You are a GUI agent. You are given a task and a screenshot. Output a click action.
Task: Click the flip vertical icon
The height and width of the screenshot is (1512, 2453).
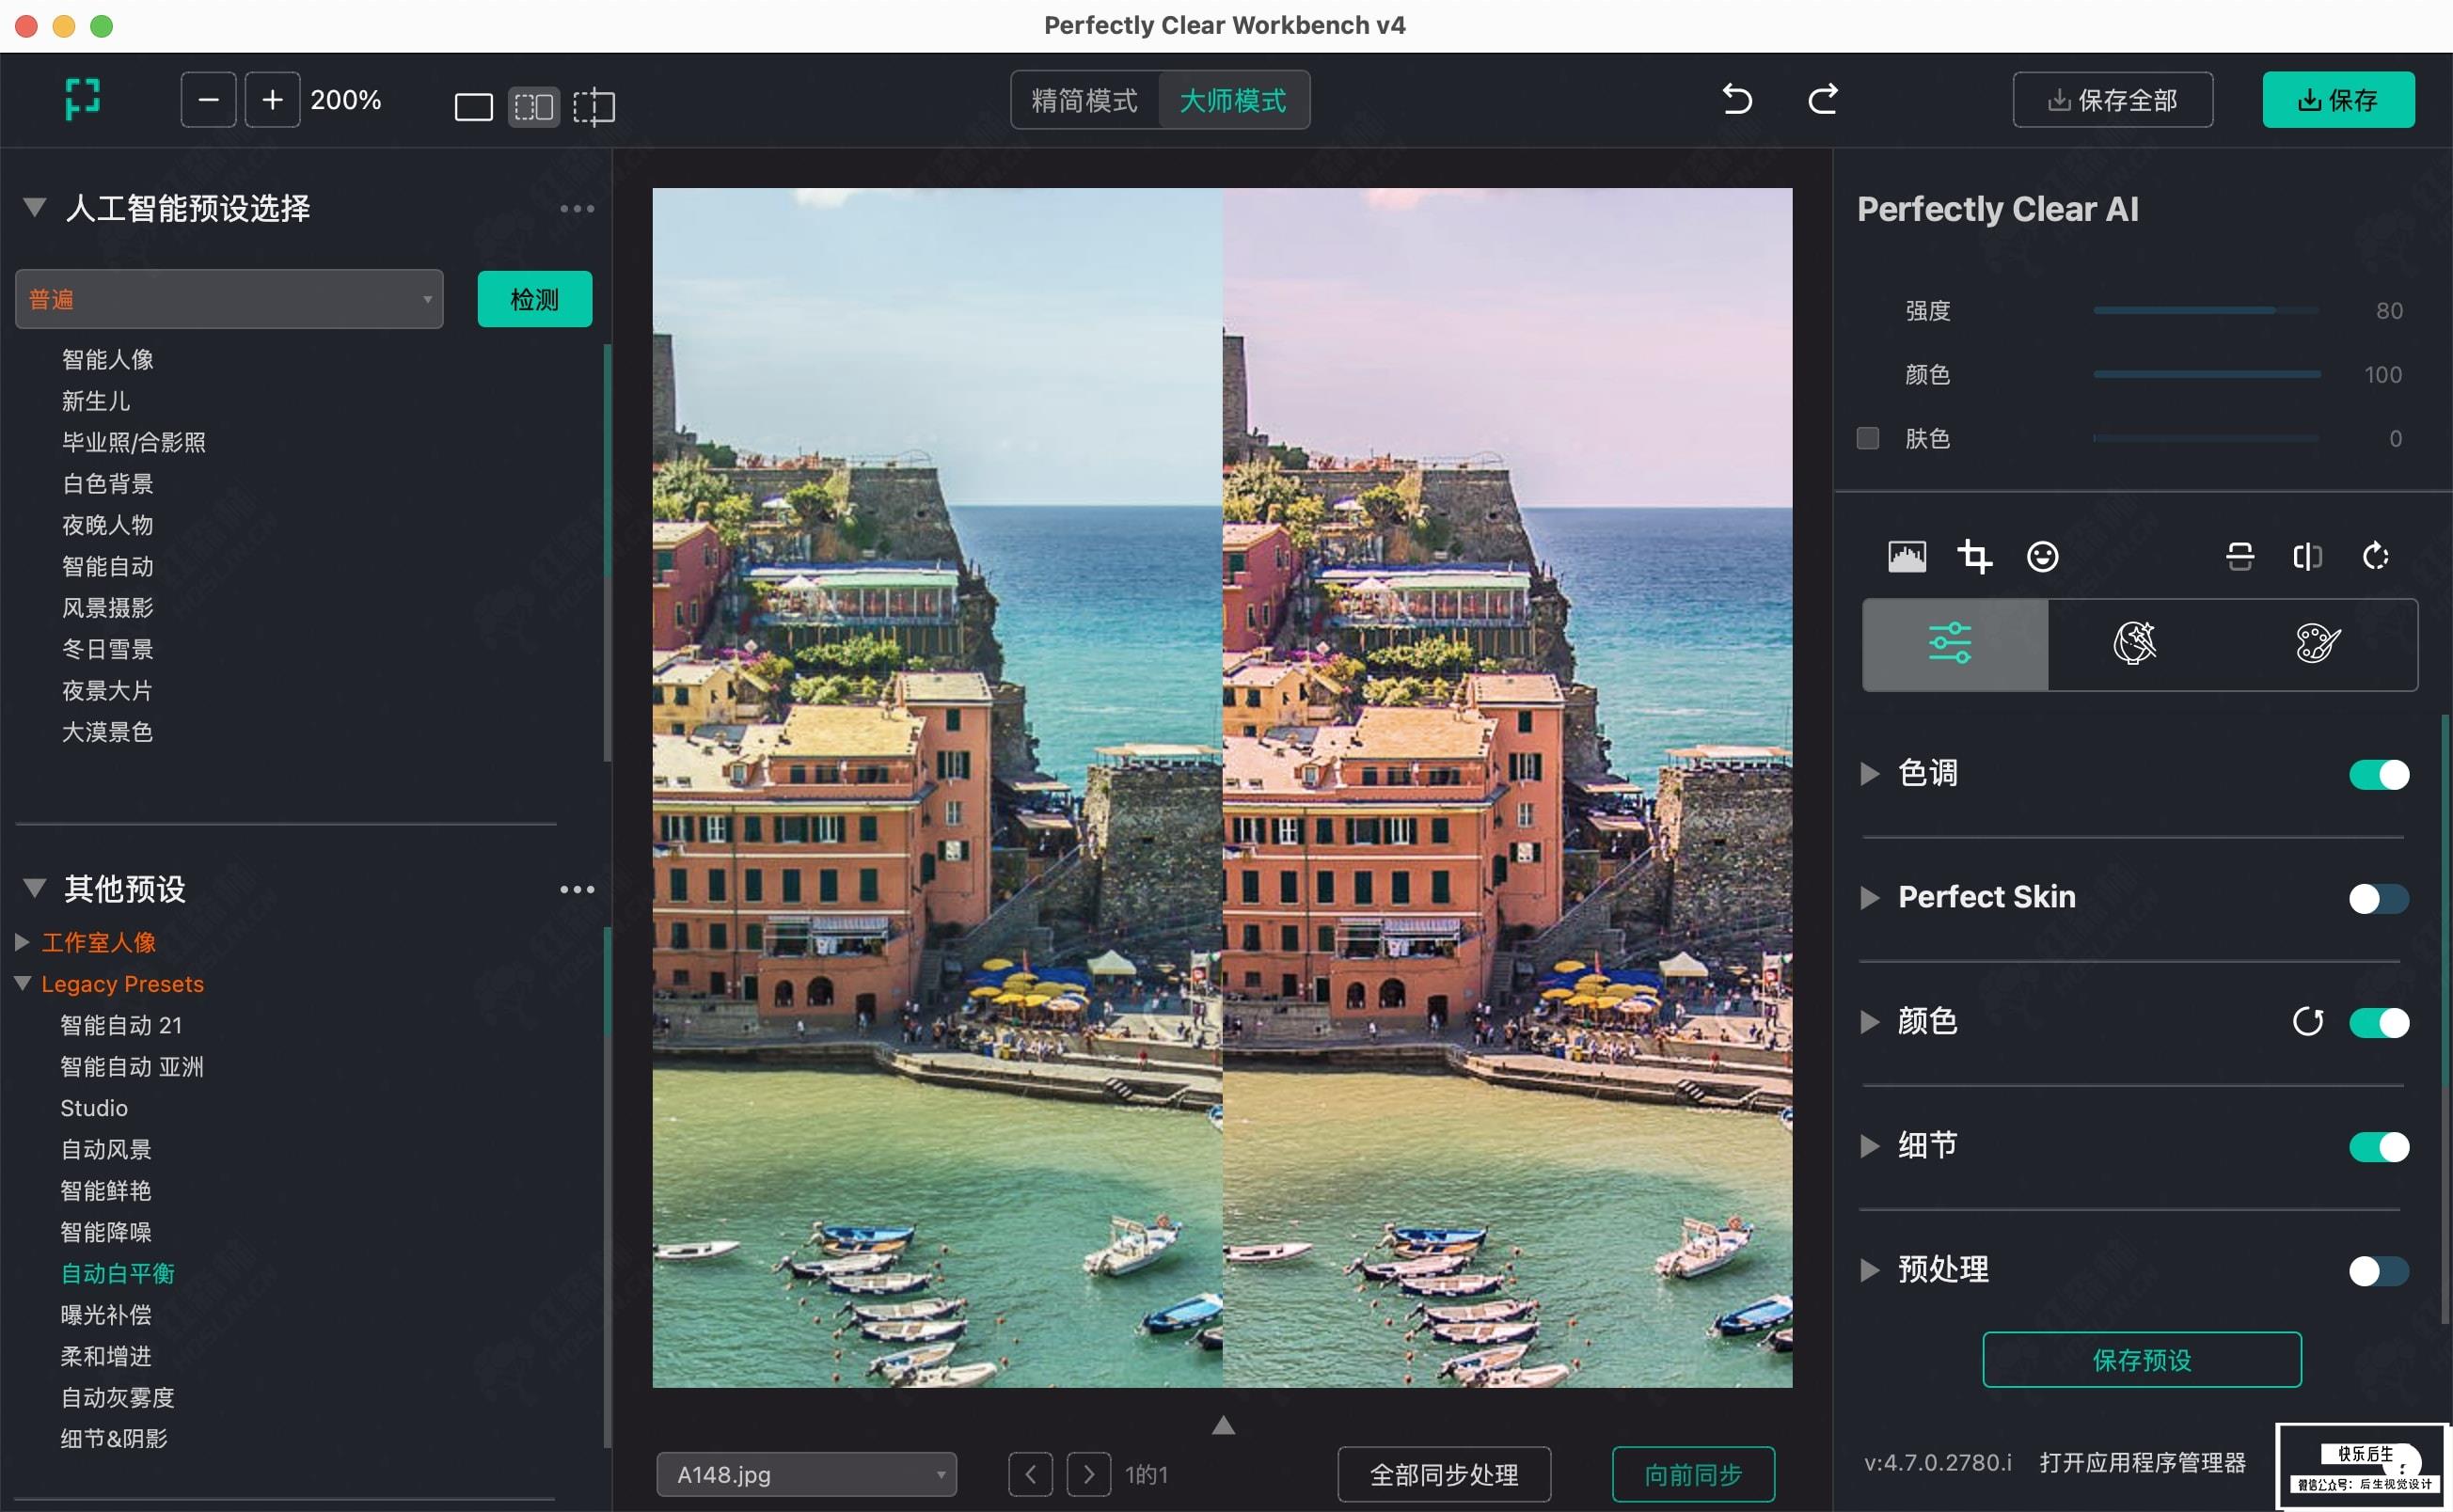click(x=2240, y=556)
